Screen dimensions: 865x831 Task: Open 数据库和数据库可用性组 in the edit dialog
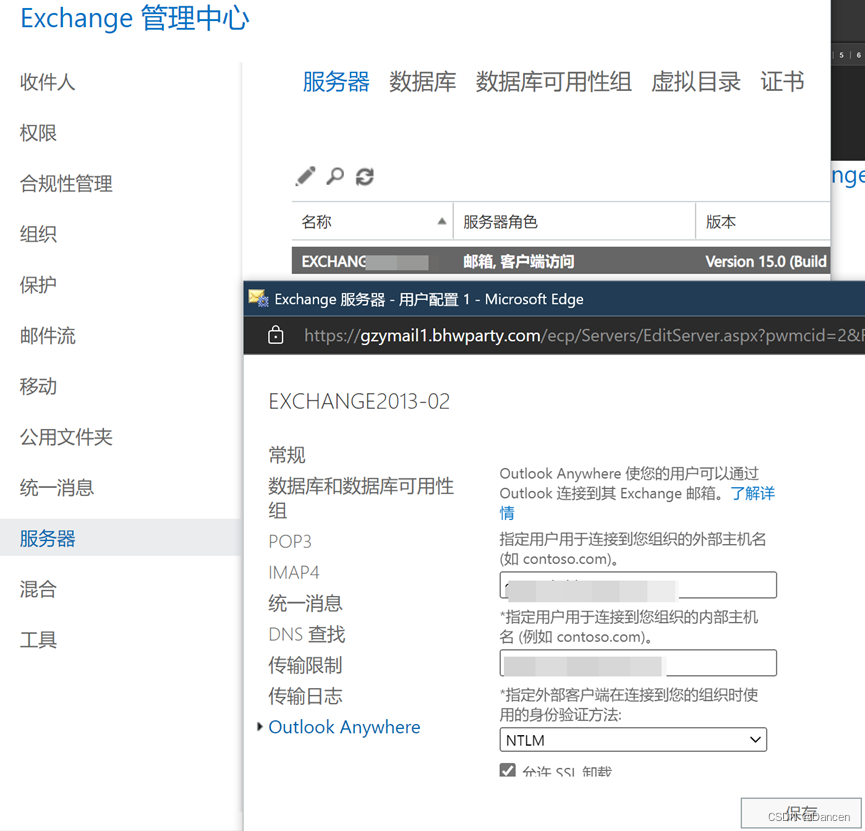pos(361,498)
